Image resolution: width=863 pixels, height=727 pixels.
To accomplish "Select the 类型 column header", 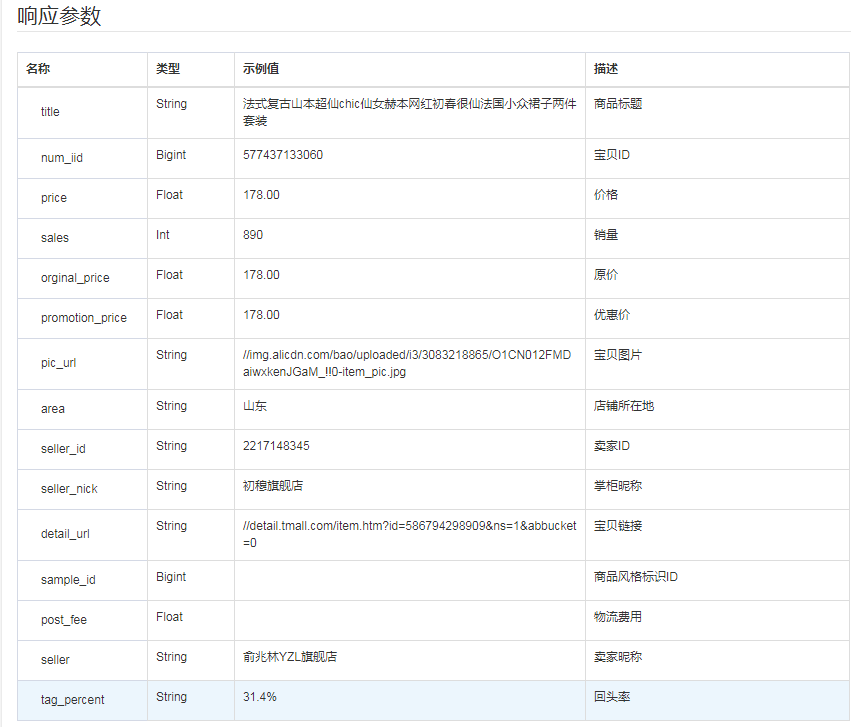I will (x=168, y=69).
